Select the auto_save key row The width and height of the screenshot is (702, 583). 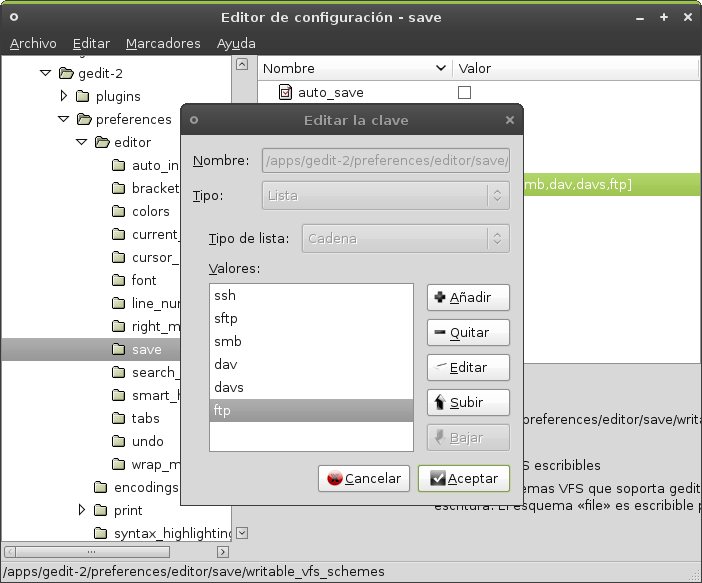(479, 93)
